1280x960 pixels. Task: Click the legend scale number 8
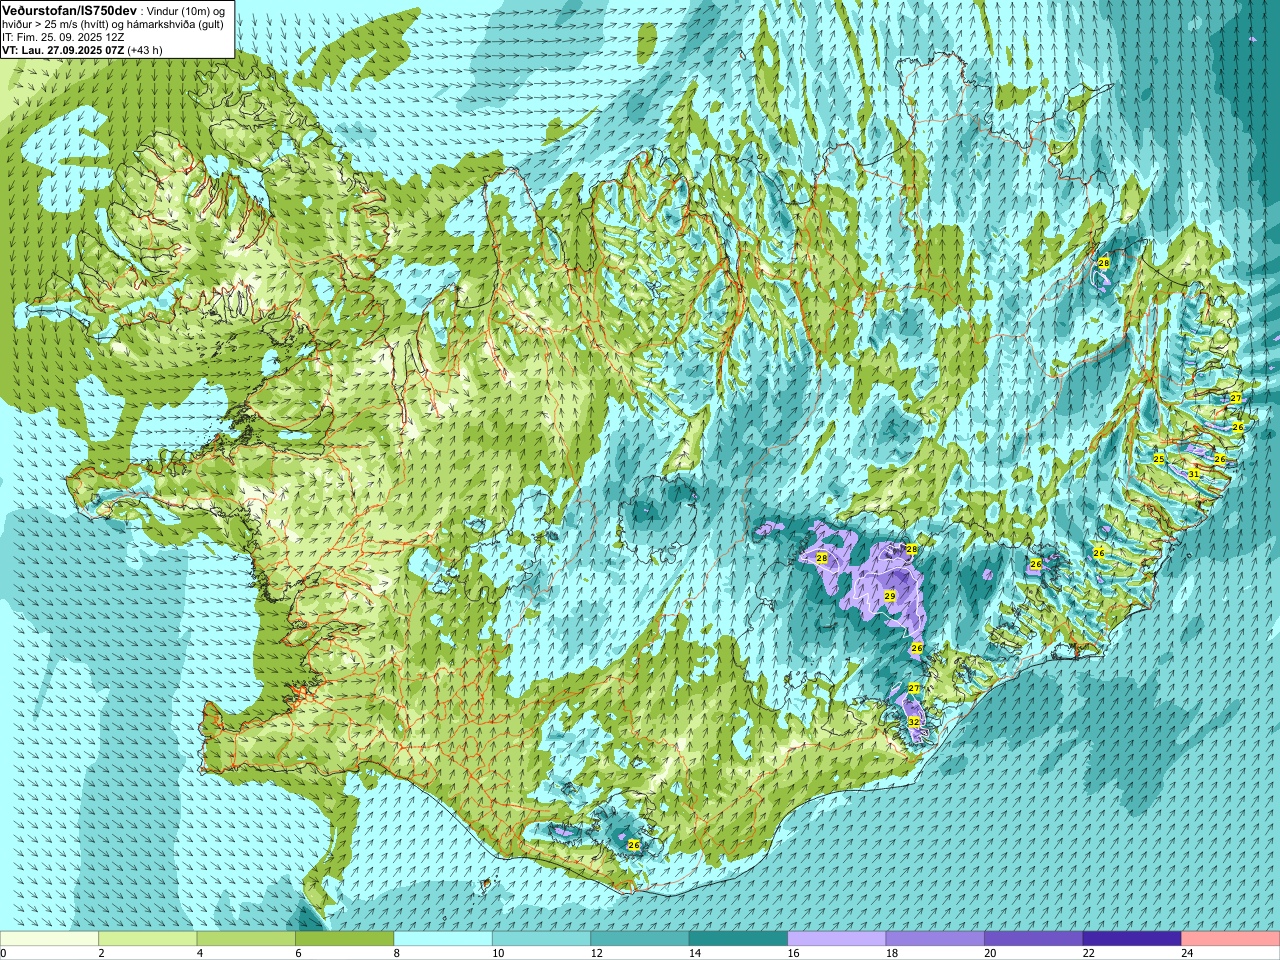(x=397, y=954)
